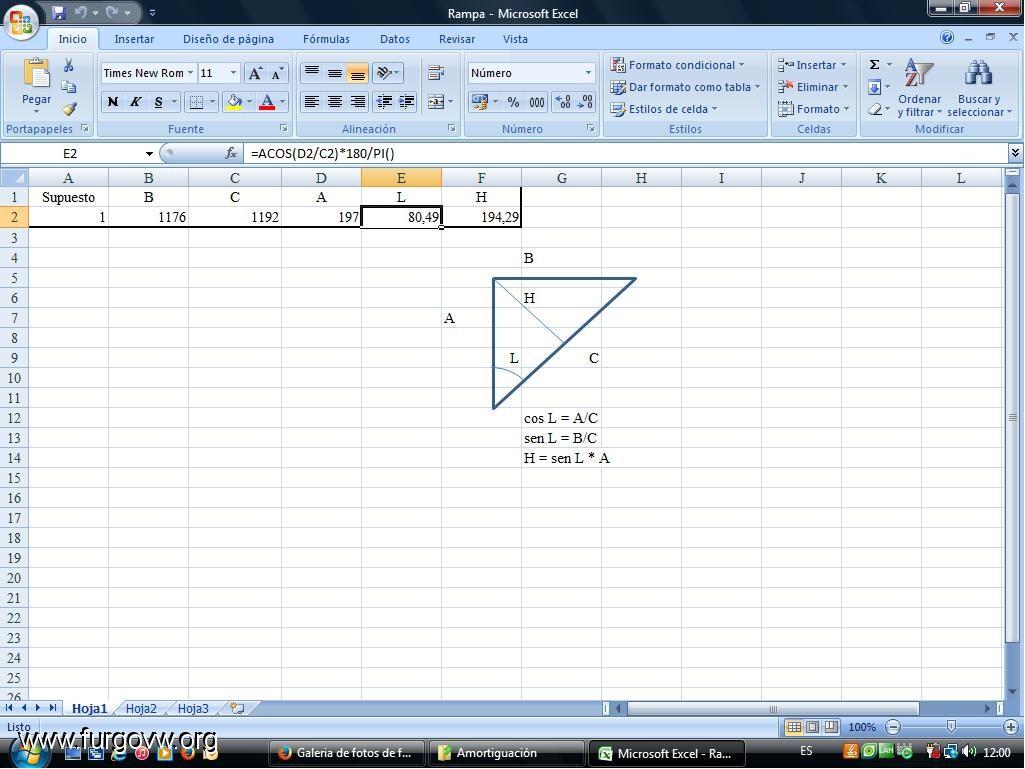Open the Estilos de celda gallery

[x=664, y=109]
